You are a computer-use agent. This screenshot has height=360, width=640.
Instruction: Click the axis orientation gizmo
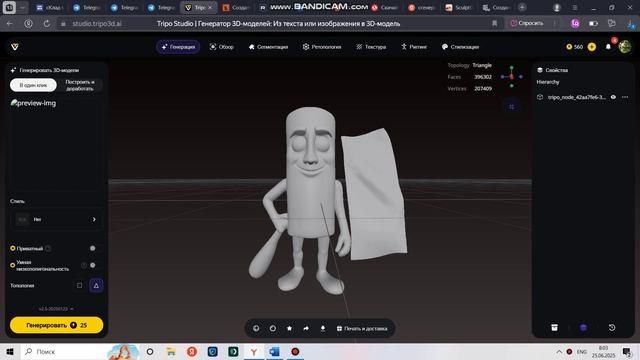click(x=511, y=76)
